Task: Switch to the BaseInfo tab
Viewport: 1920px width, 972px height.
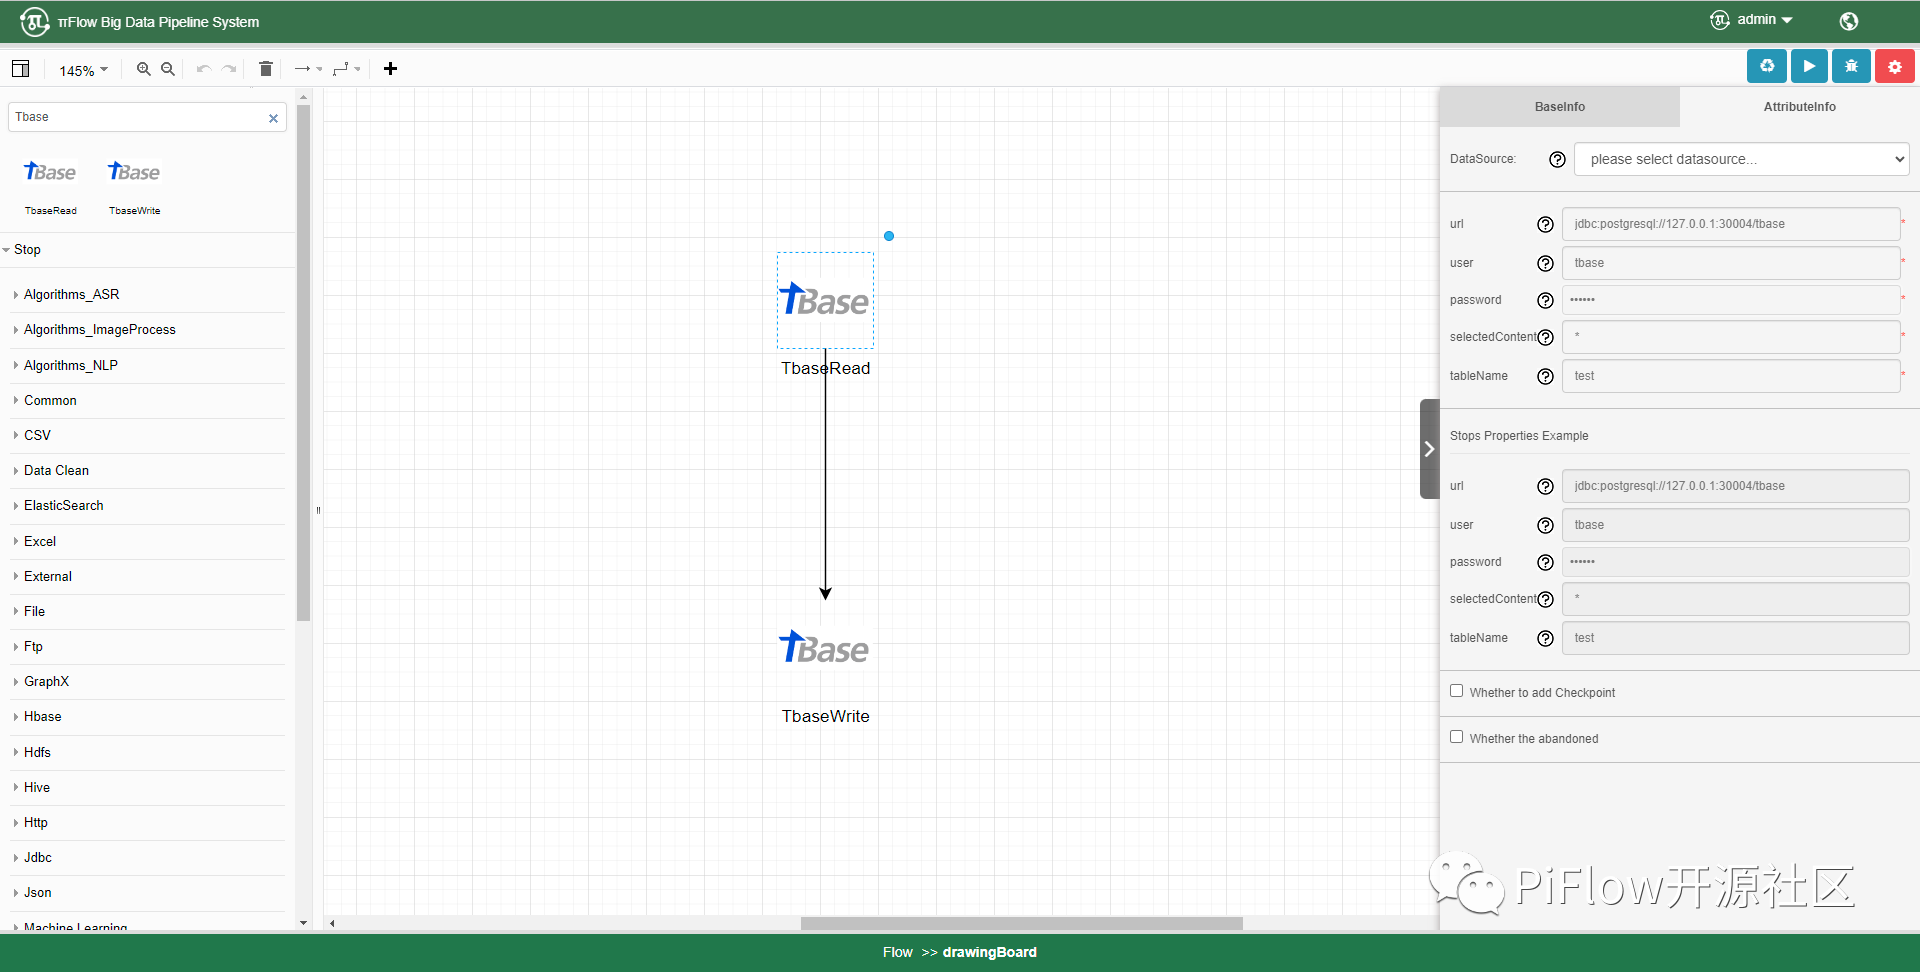Action: tap(1559, 107)
